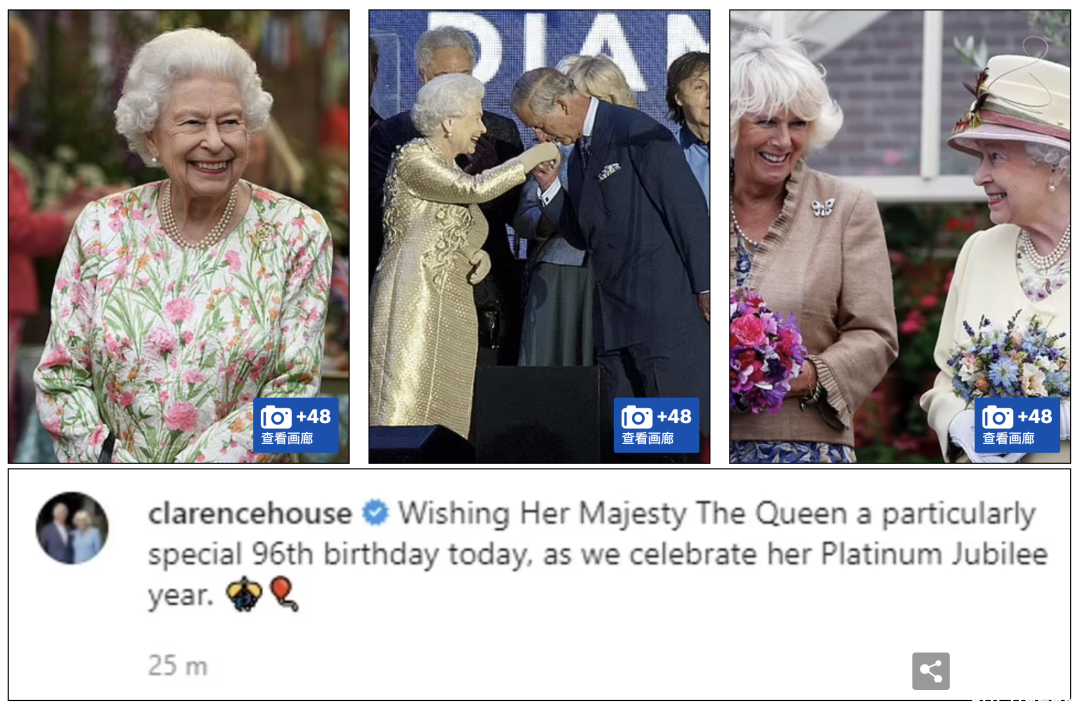Viewport: 1080px width, 706px height.
Task: Open gallery from floral dress photo's camera icon
Action: (x=276, y=417)
